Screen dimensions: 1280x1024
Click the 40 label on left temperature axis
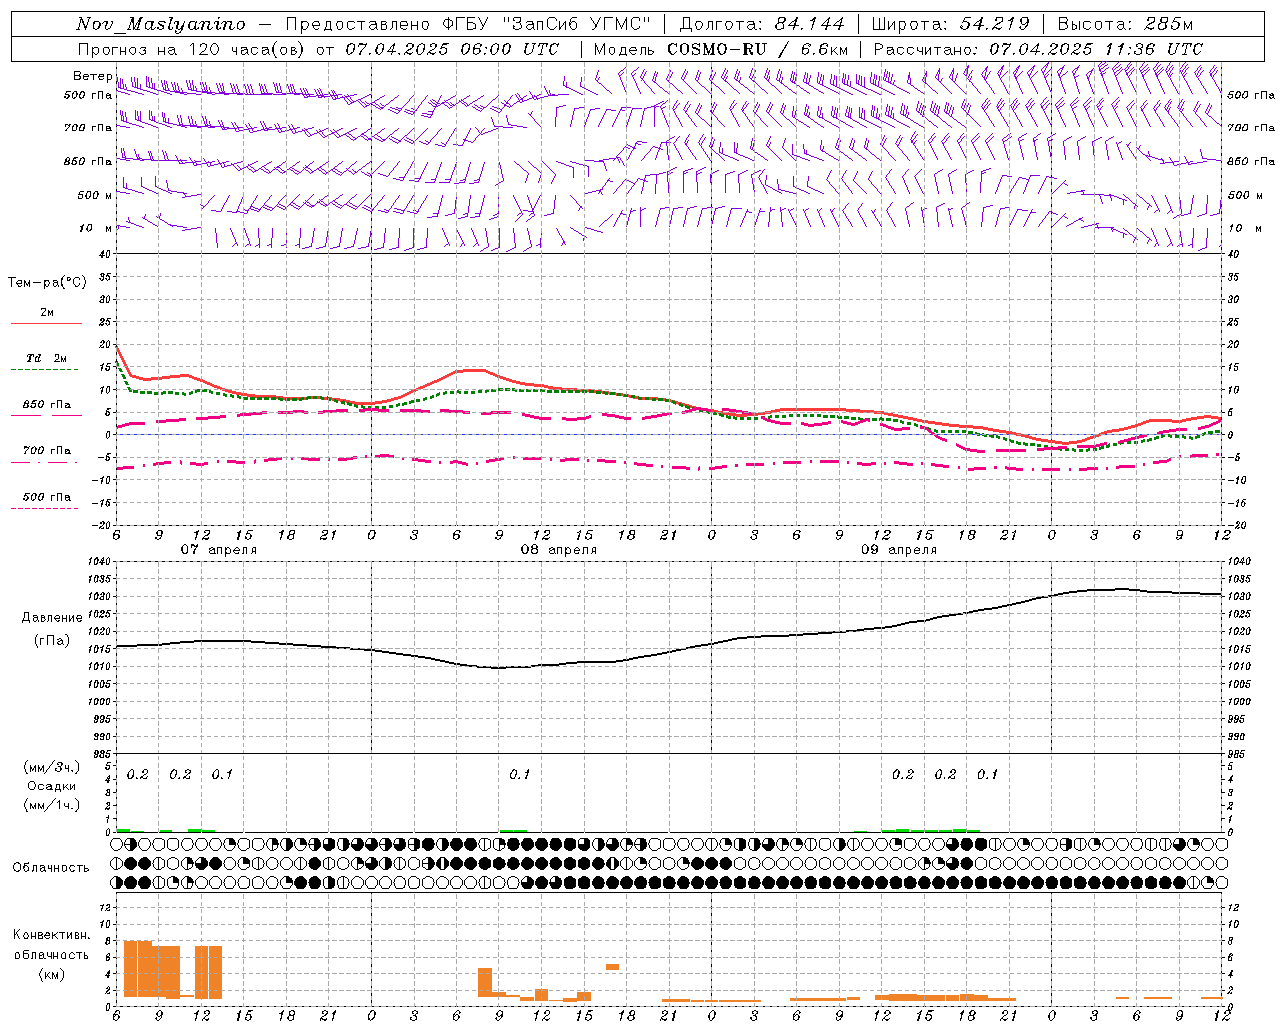[105, 254]
